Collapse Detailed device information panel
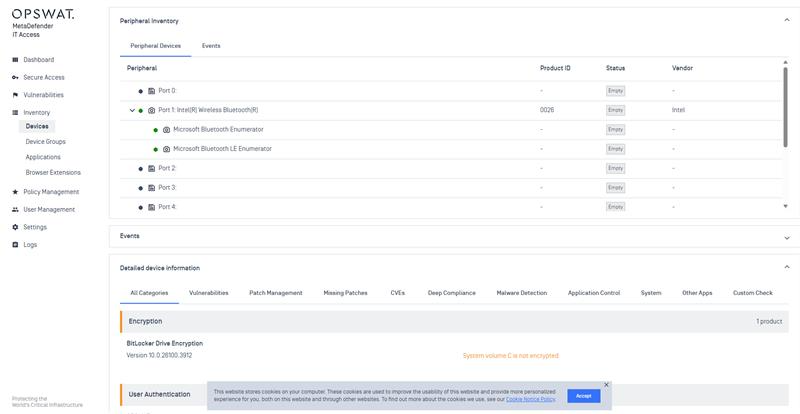This screenshot has width=800, height=414. tap(787, 267)
